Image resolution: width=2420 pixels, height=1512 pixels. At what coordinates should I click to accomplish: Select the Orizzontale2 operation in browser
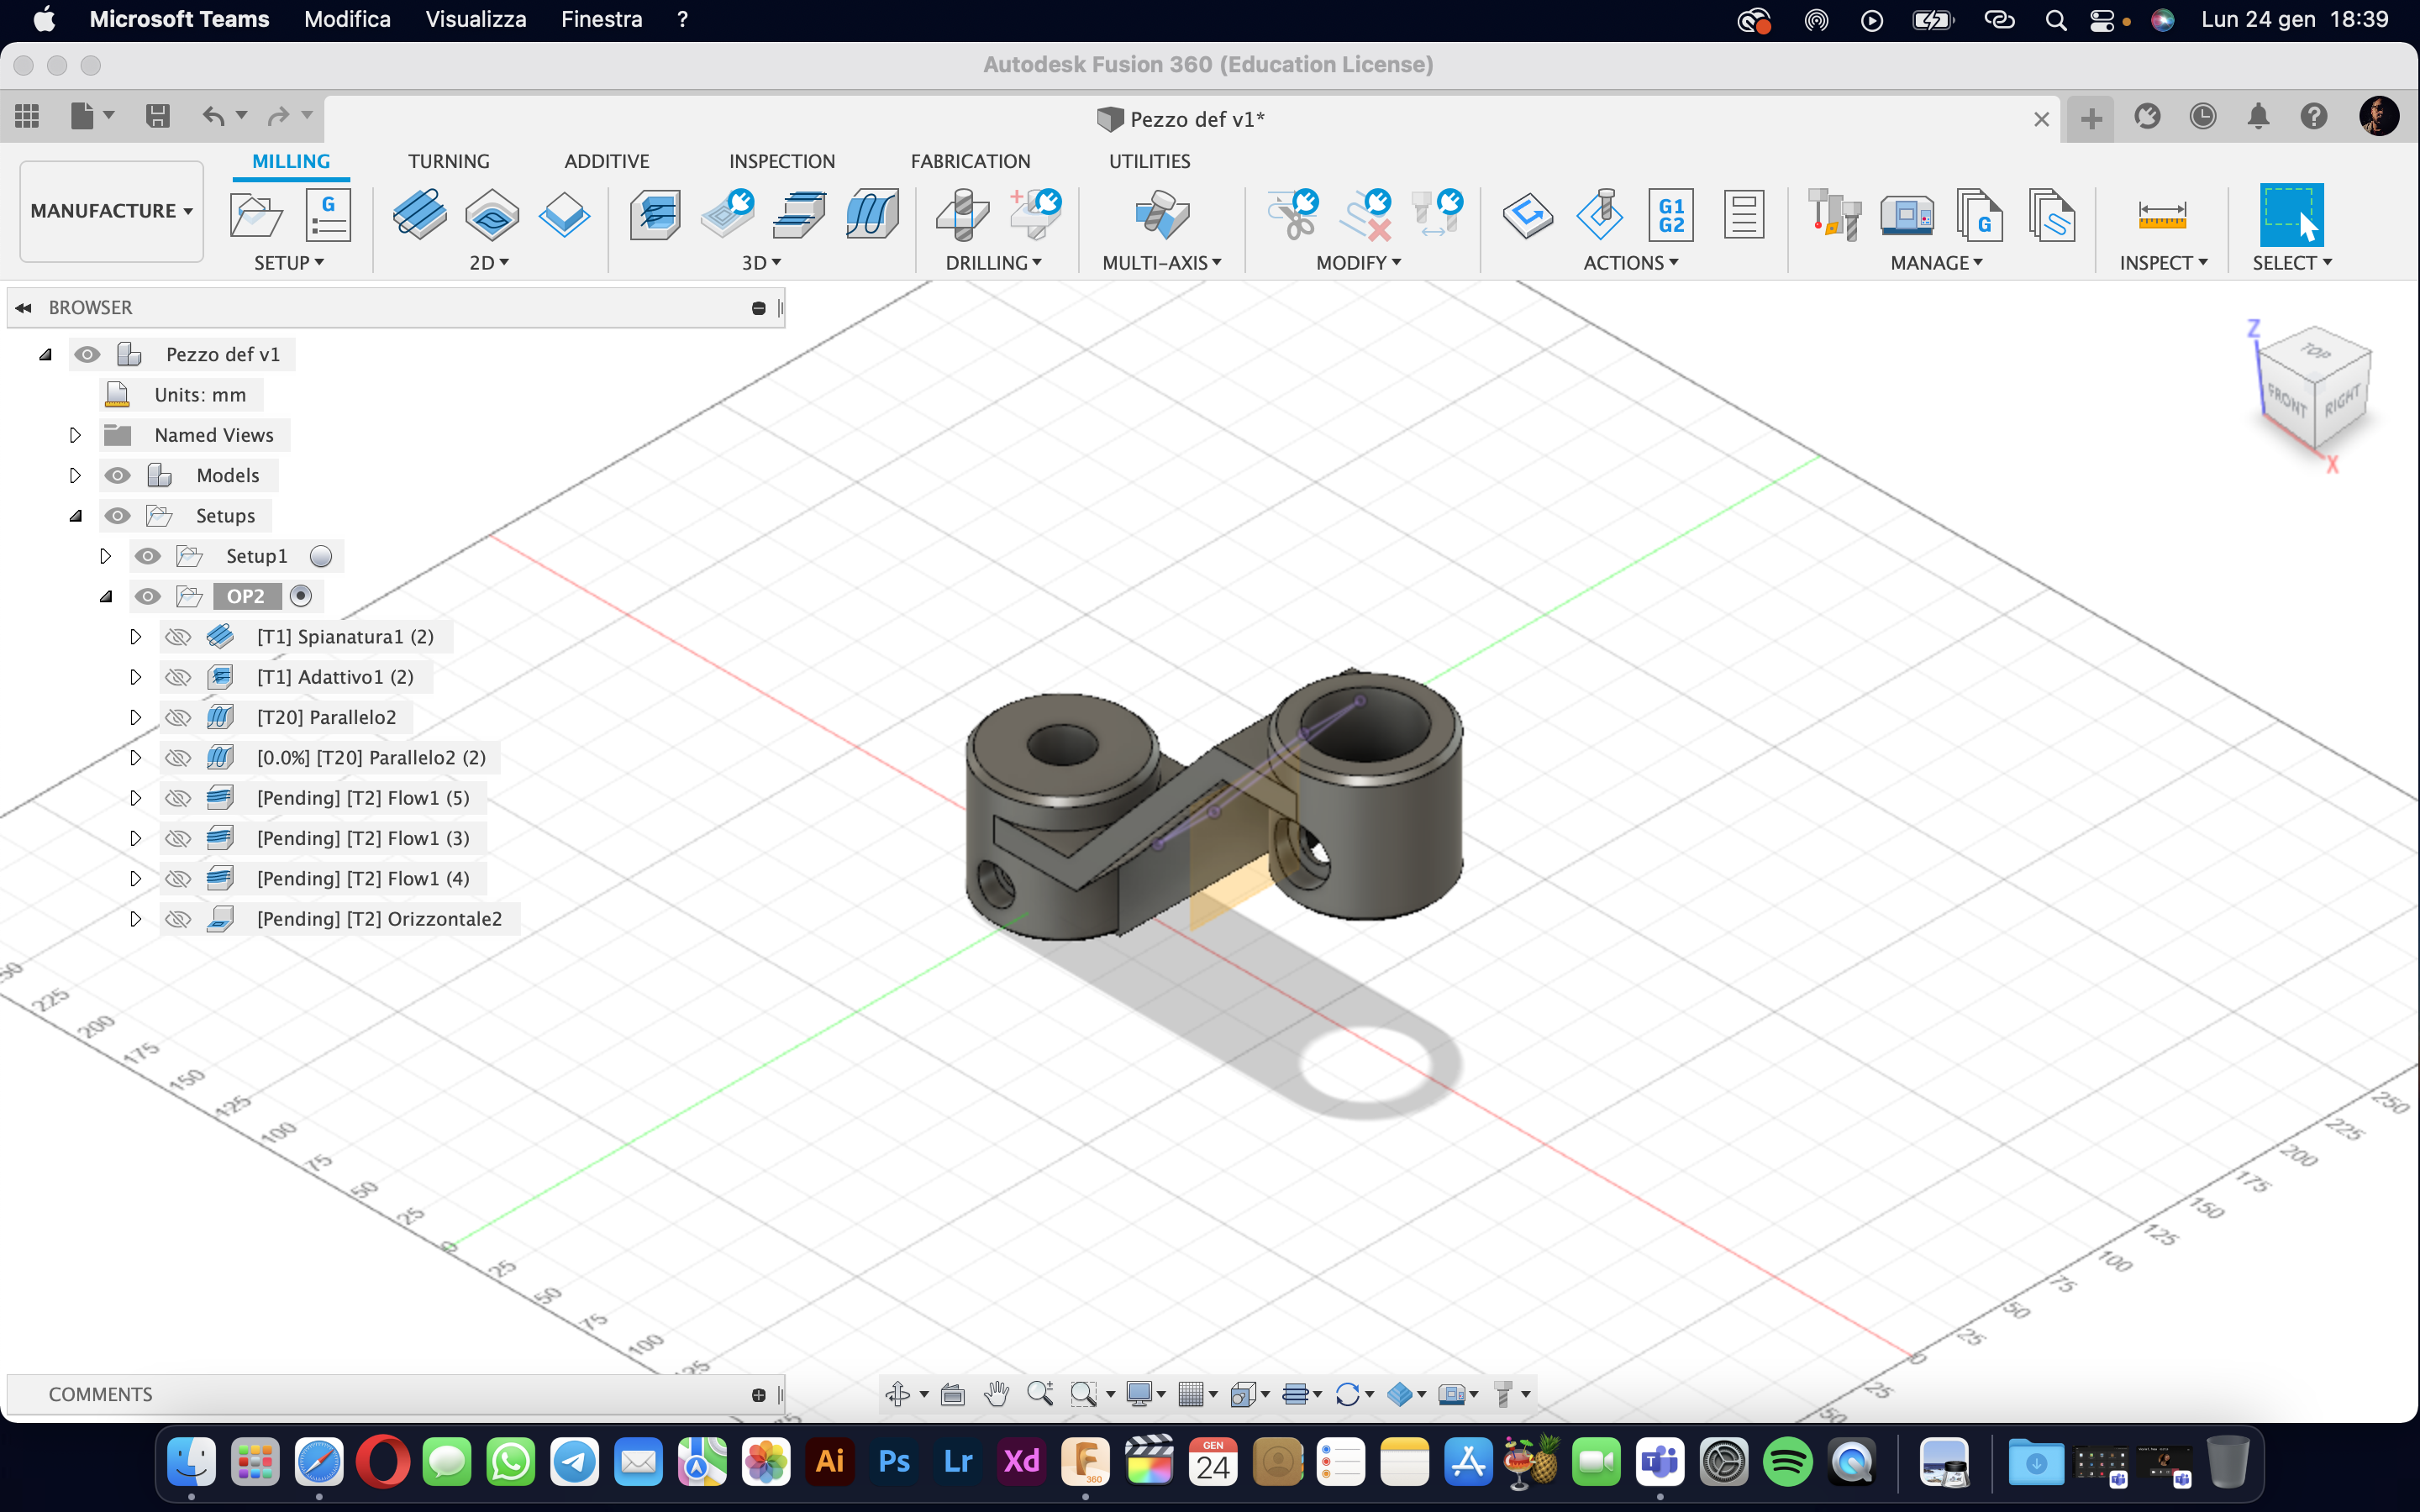coord(379,919)
